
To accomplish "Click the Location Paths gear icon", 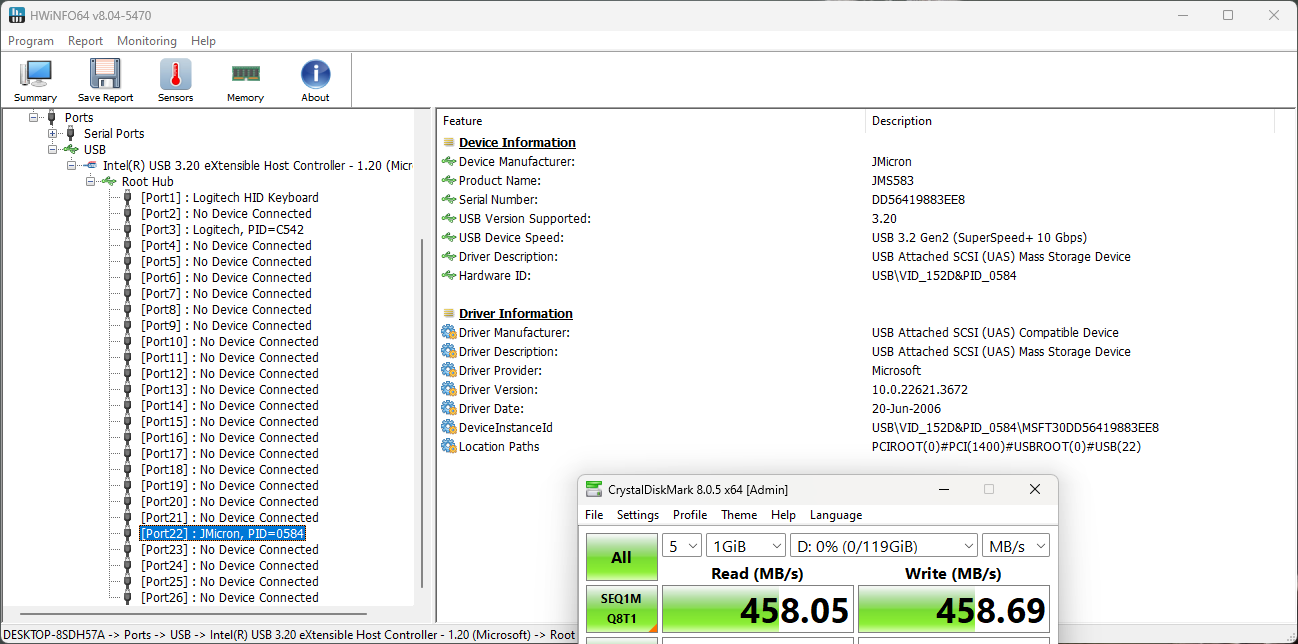I will [x=448, y=447].
